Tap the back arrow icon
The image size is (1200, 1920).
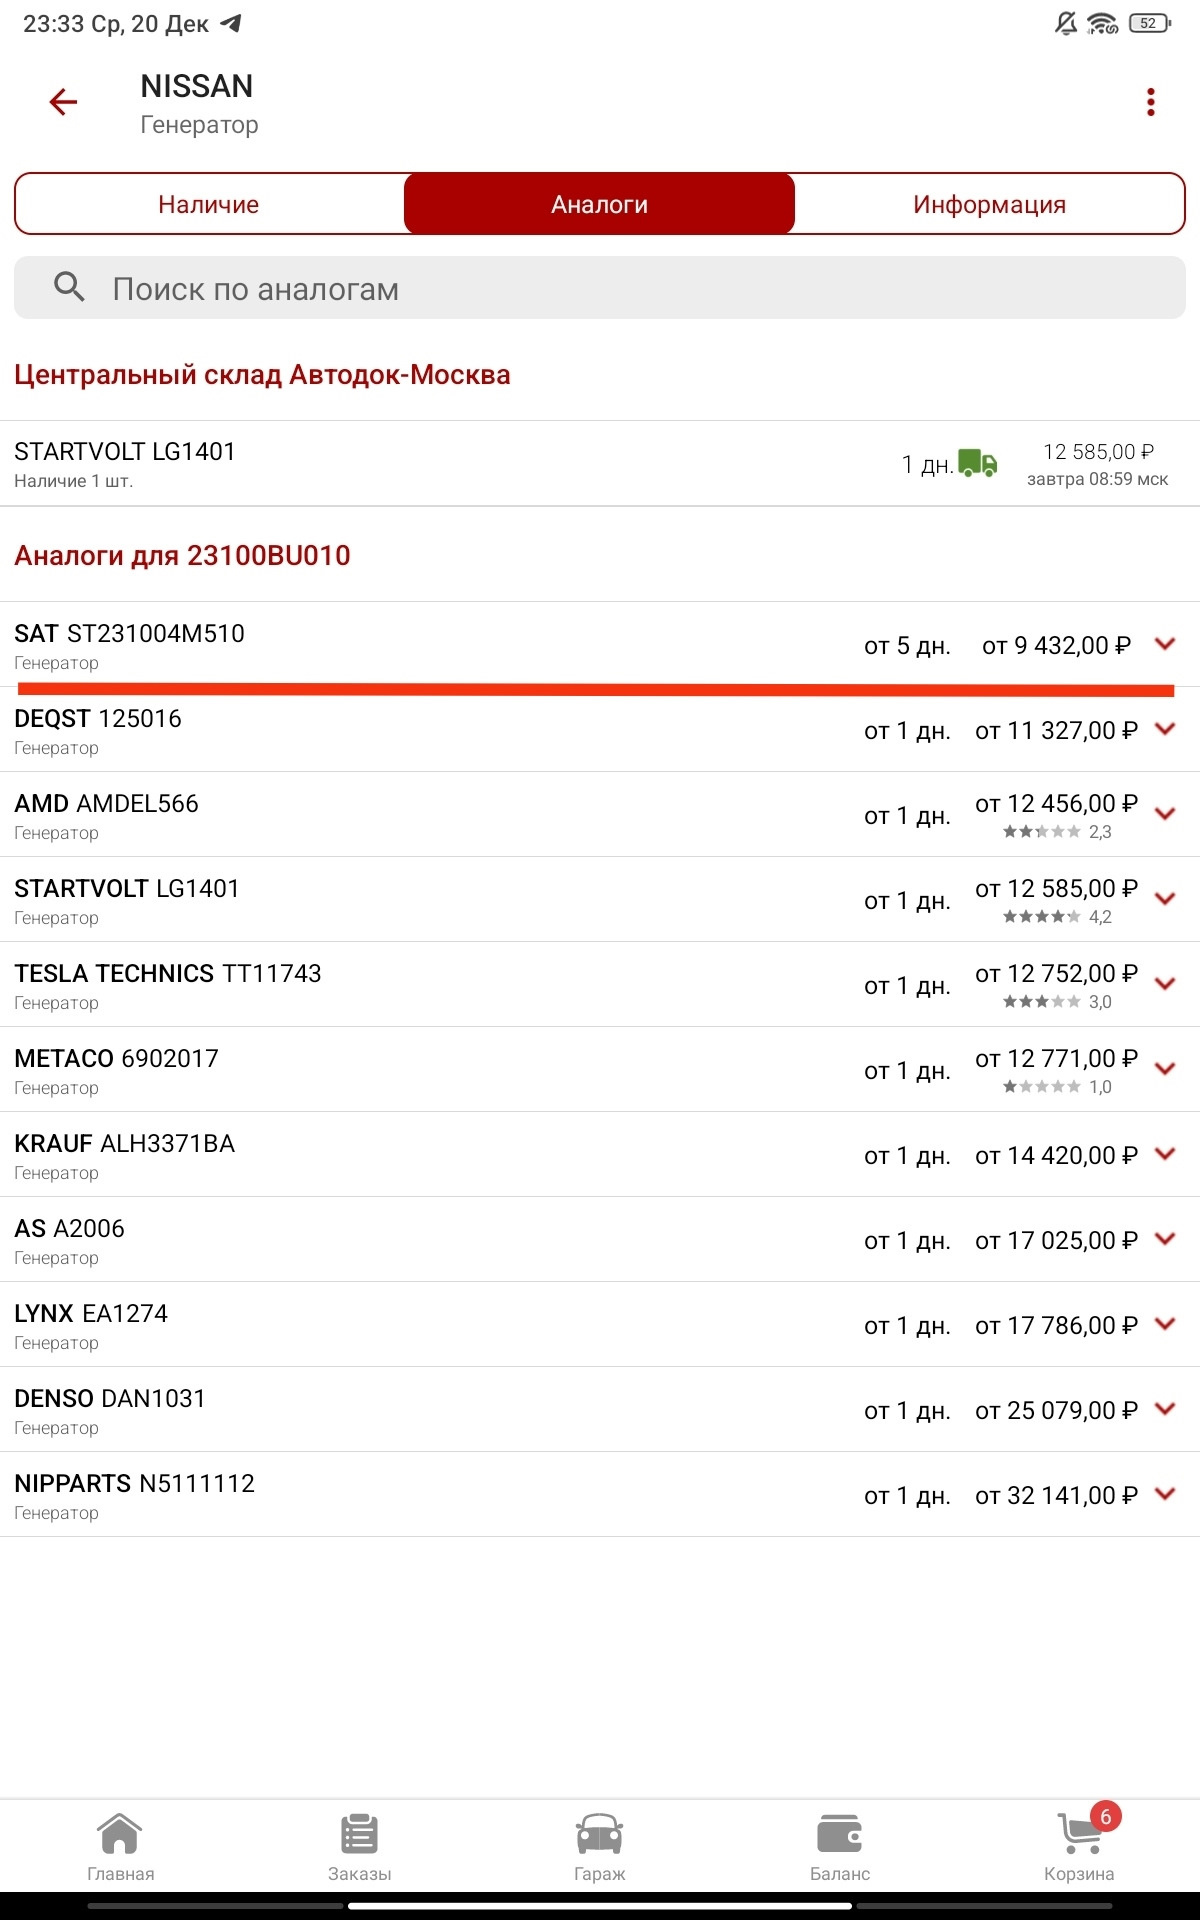63,102
